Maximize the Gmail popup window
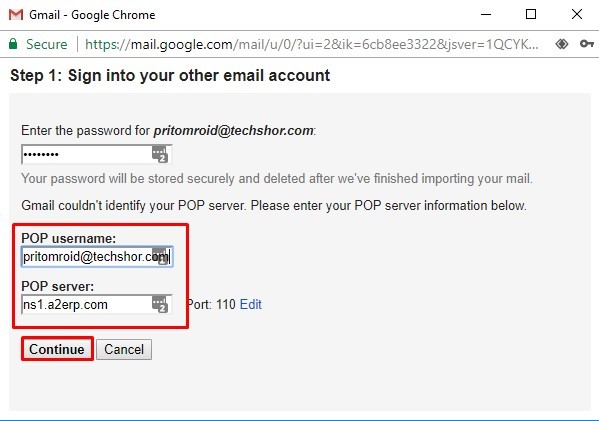 coord(531,15)
